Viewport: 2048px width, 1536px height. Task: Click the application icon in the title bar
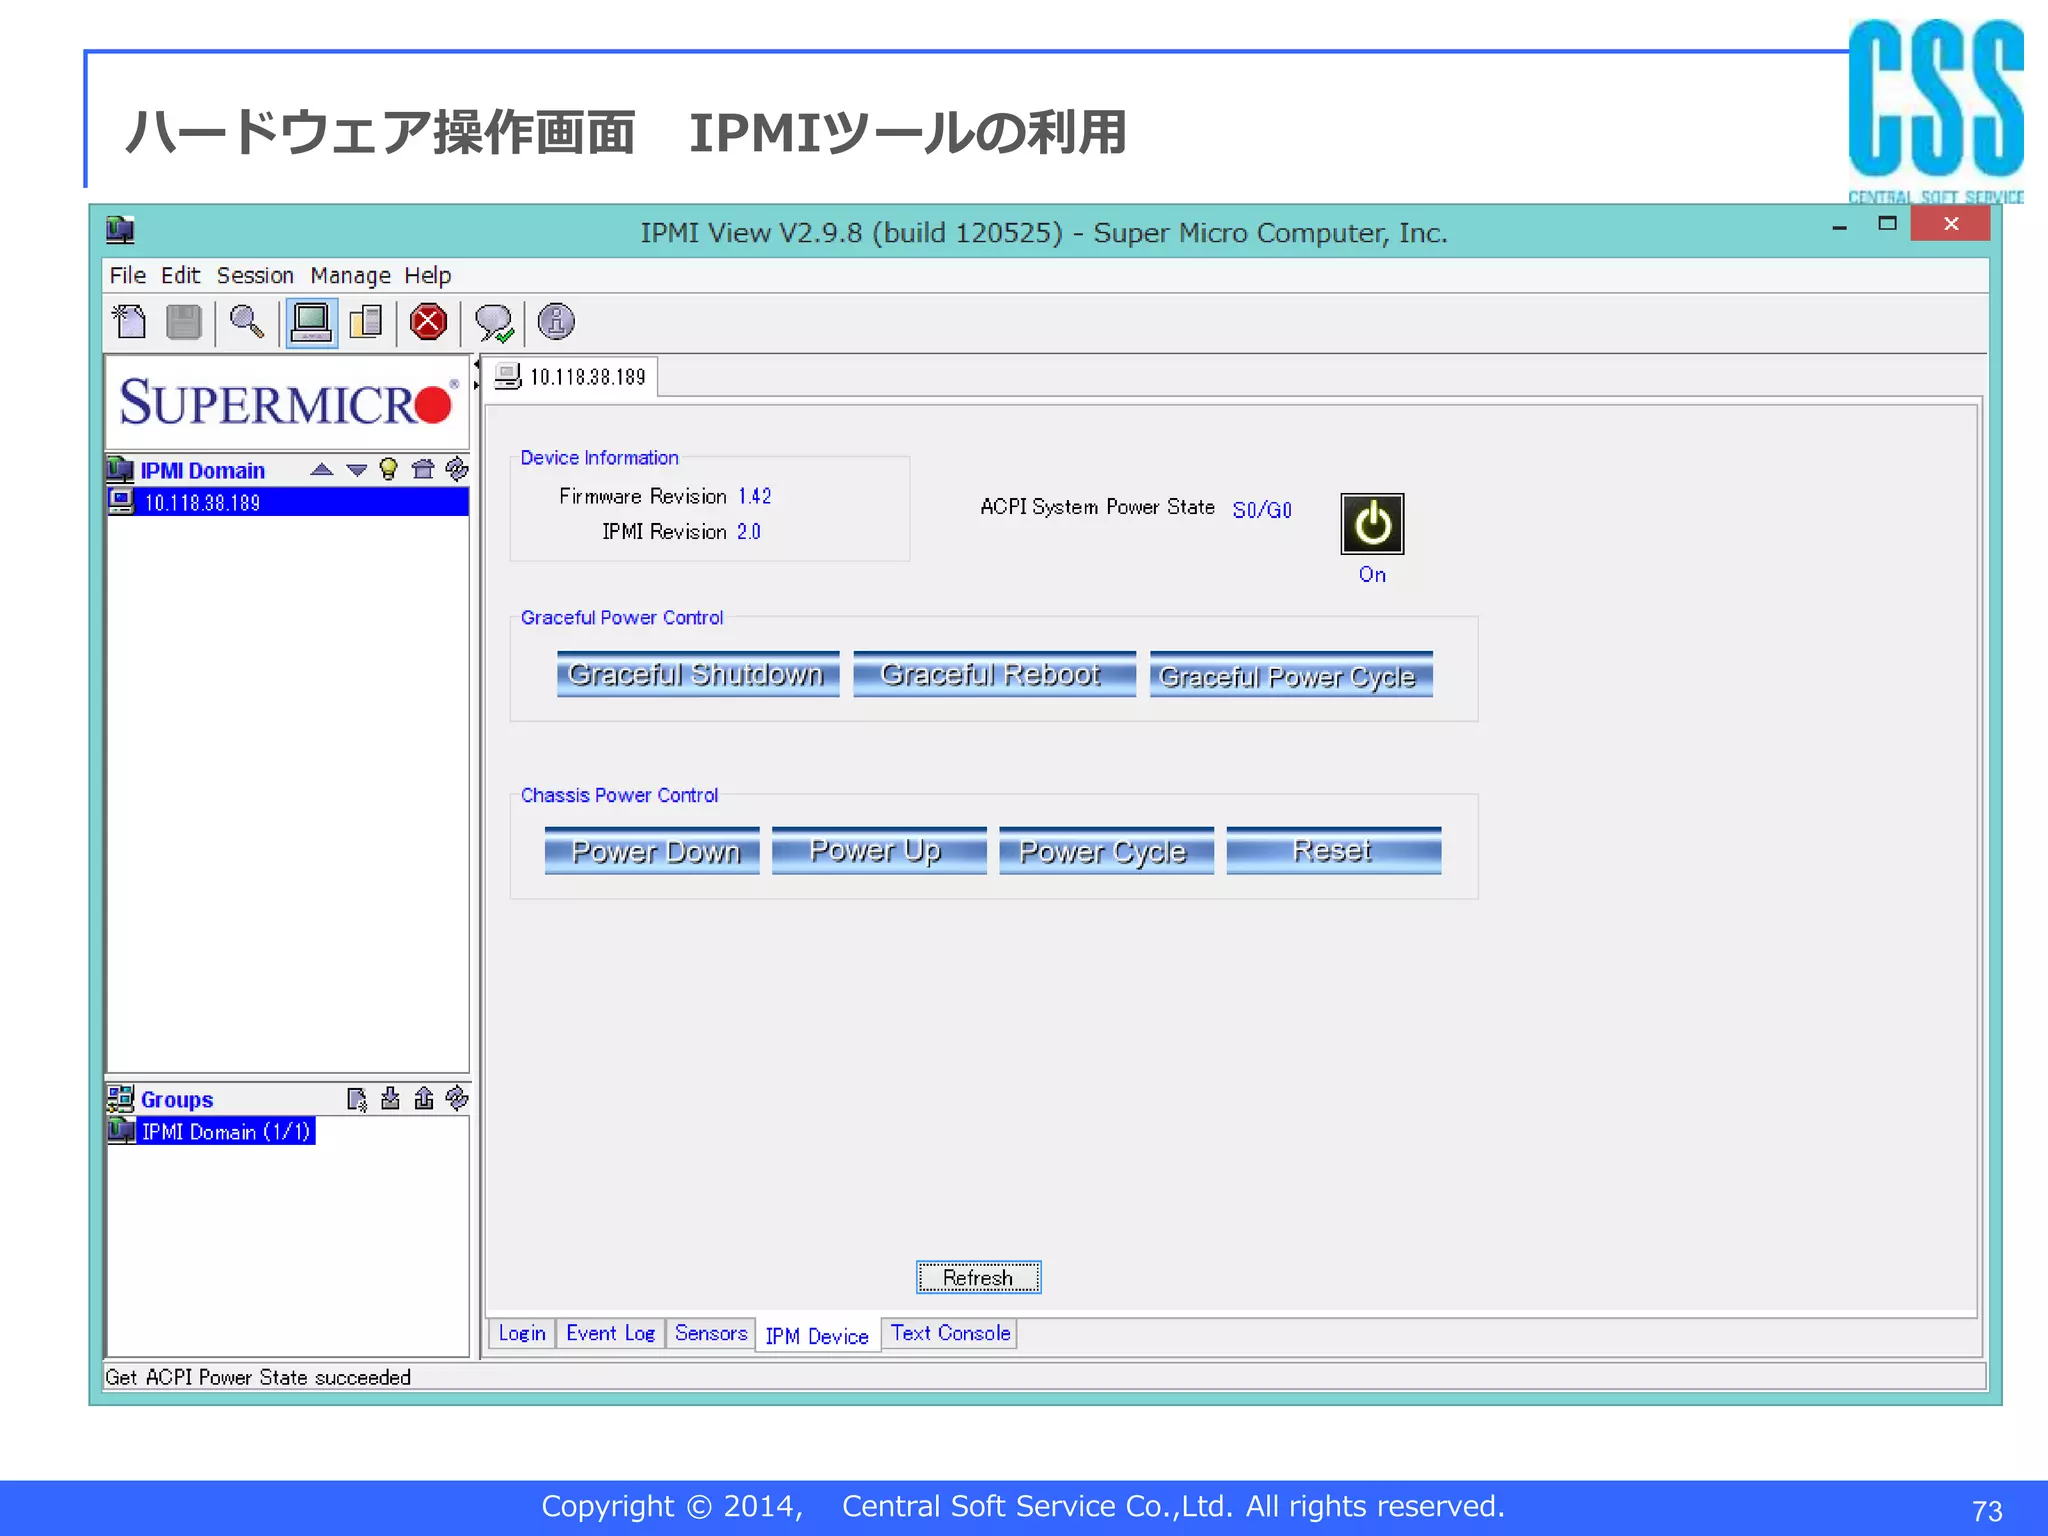[x=120, y=230]
